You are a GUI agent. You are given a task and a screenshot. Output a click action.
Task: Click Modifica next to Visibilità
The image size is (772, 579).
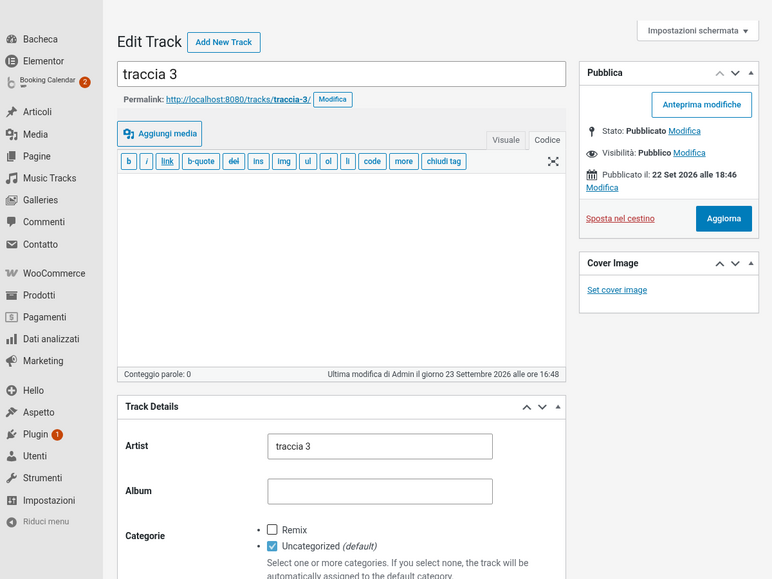[x=689, y=153]
